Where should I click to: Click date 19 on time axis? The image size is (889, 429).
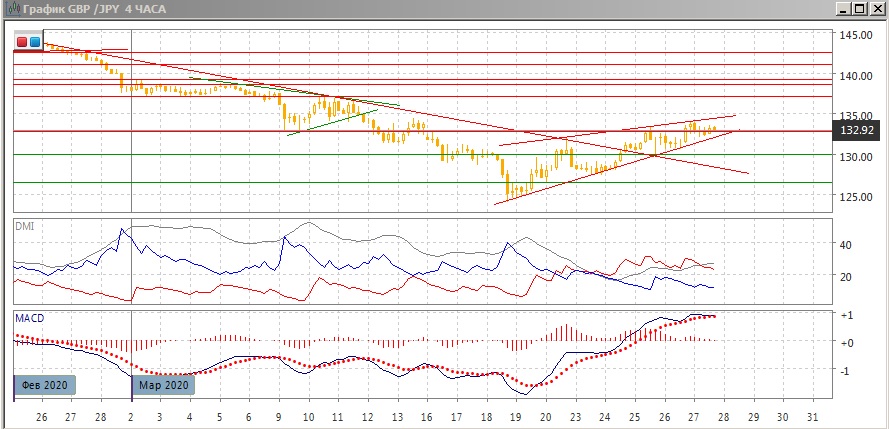515,415
